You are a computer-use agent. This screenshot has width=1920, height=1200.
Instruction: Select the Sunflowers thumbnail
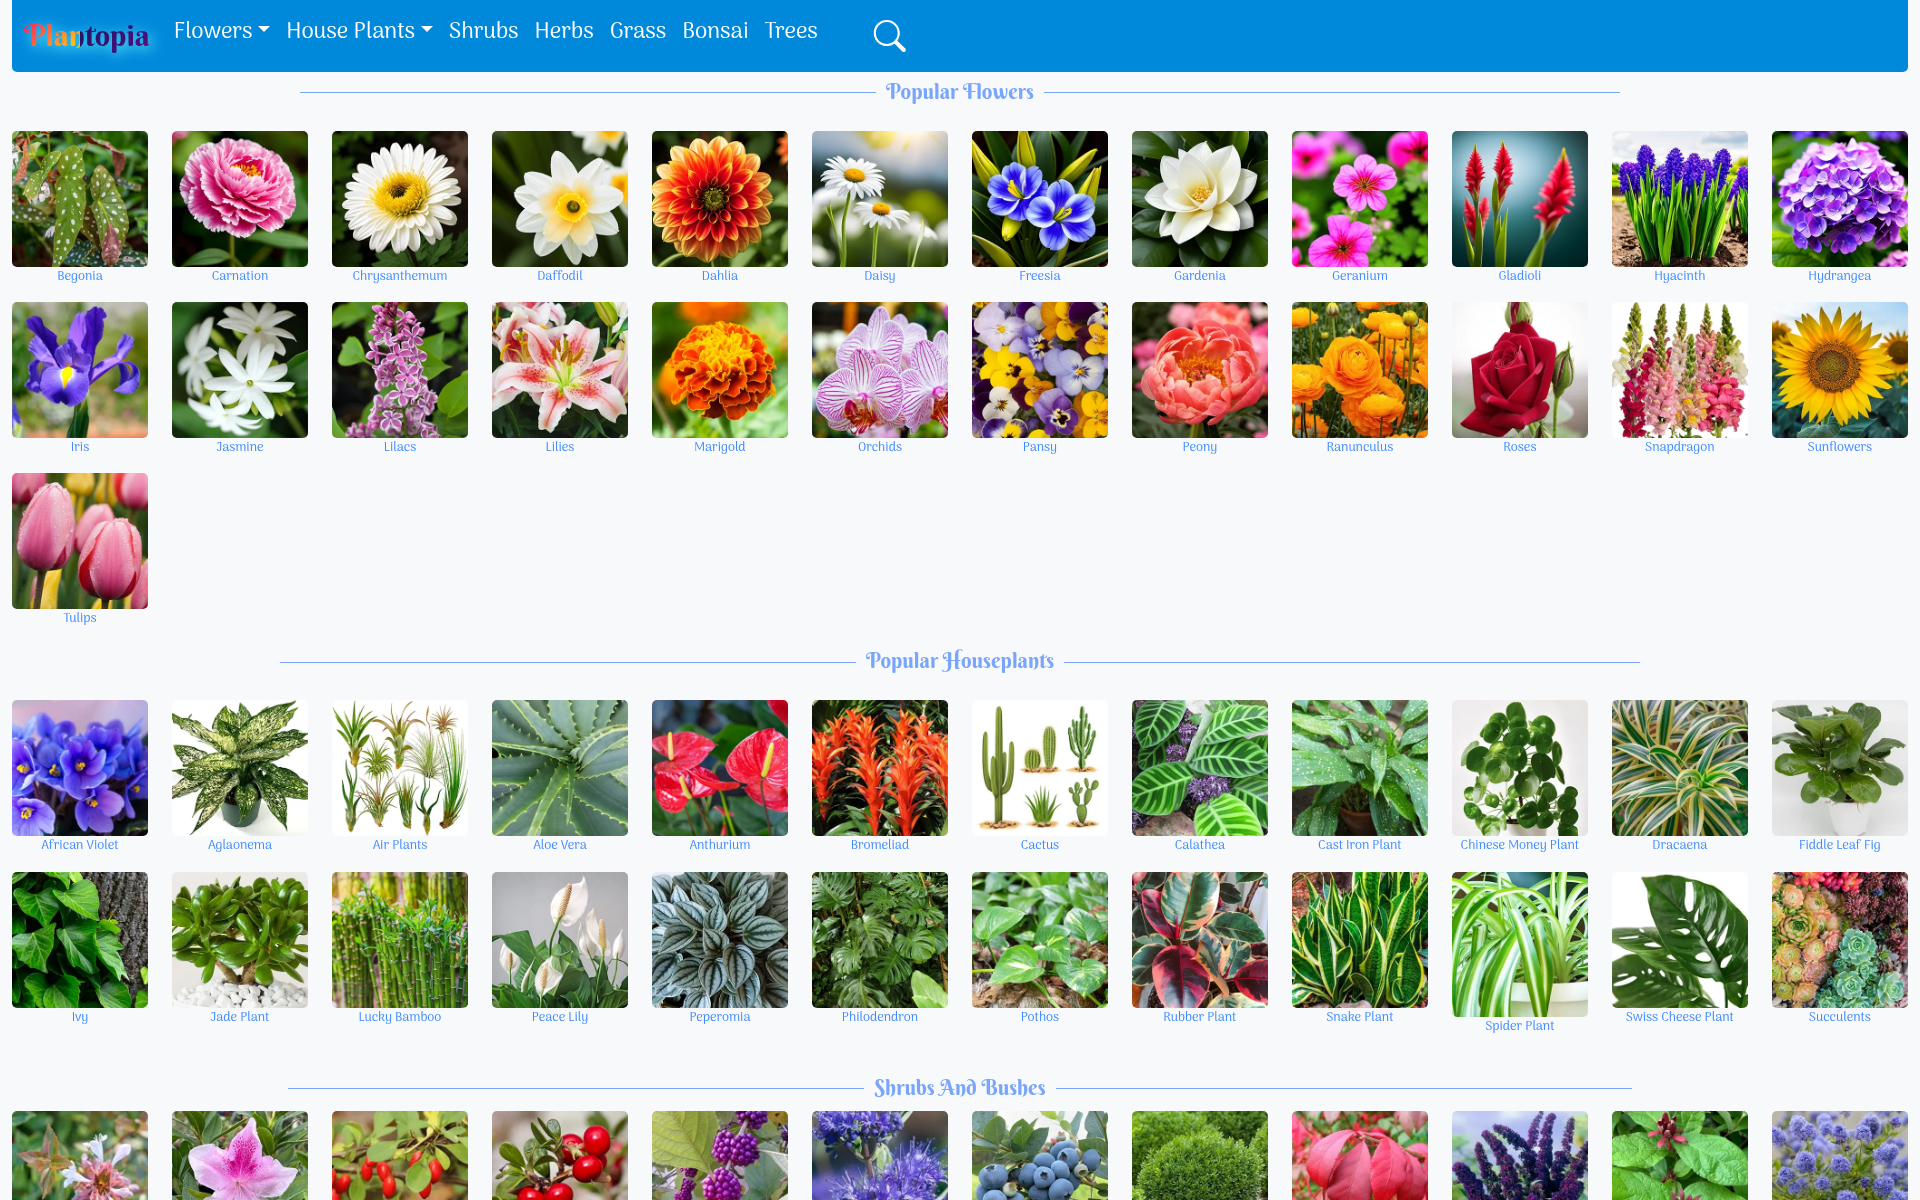[1840, 370]
